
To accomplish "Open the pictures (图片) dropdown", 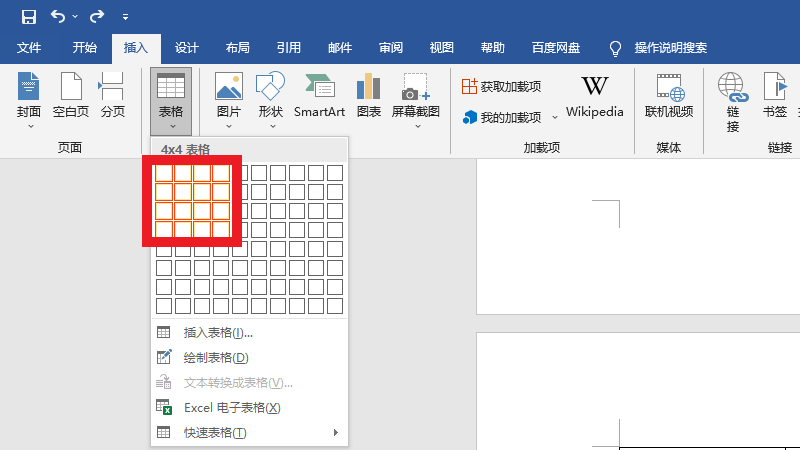I will tap(229, 126).
